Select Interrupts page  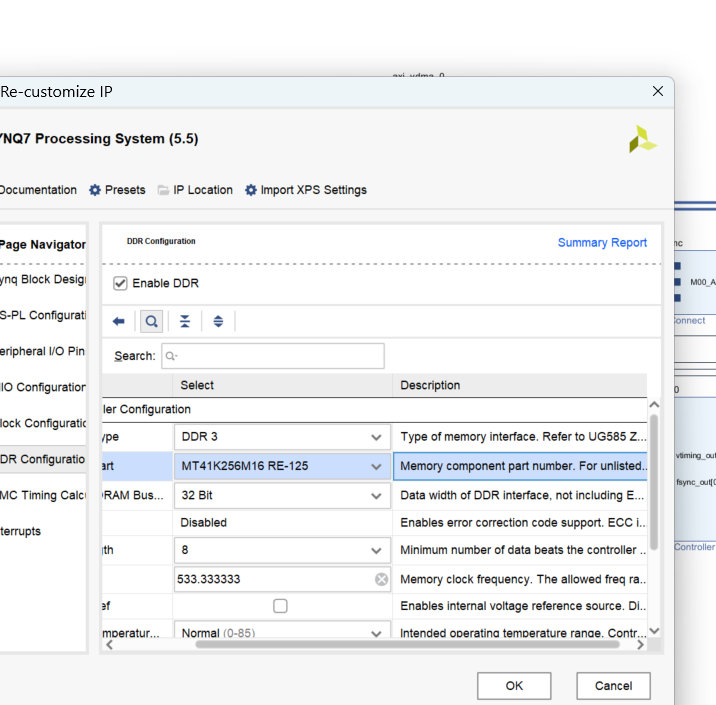pyautogui.click(x=21, y=531)
